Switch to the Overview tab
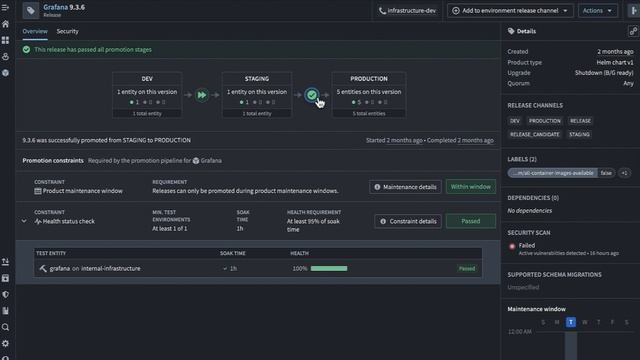This screenshot has height=360, width=640. point(35,31)
